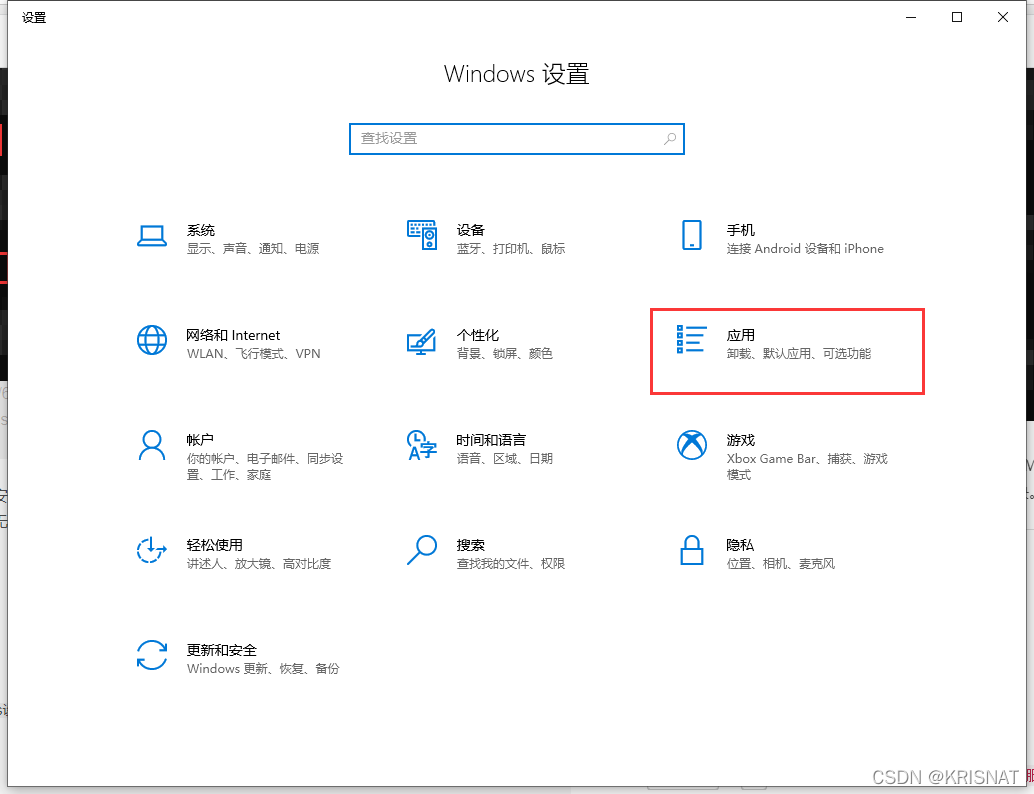
Task: Click the 设置 title bar label
Action: 33,17
